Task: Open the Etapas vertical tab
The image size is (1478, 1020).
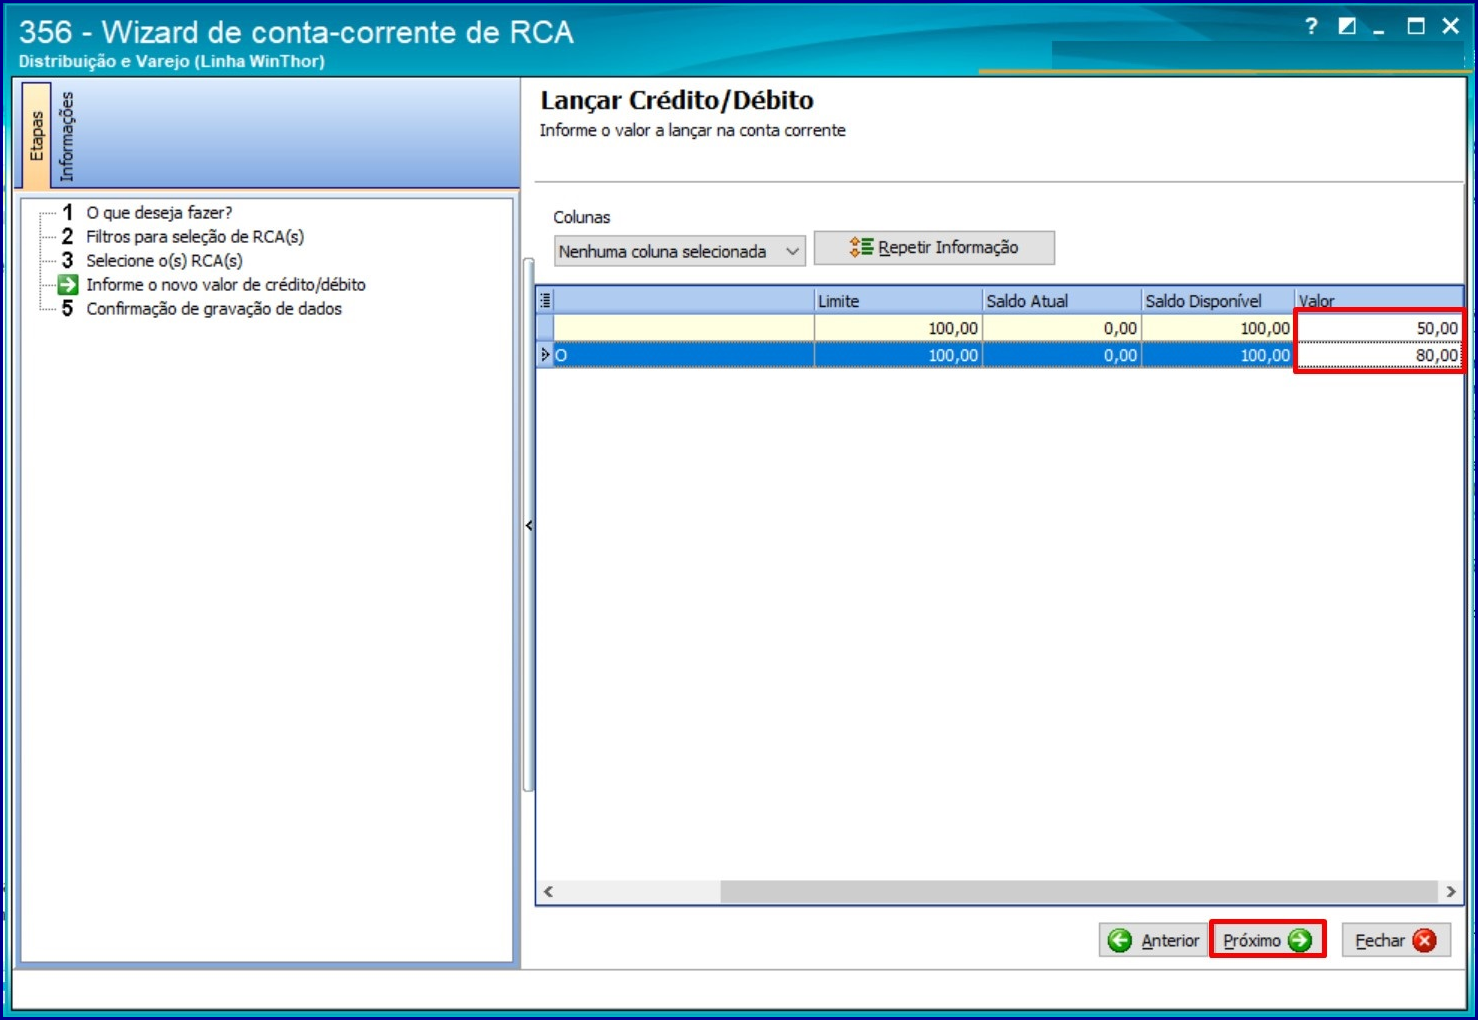Action: click(37, 135)
